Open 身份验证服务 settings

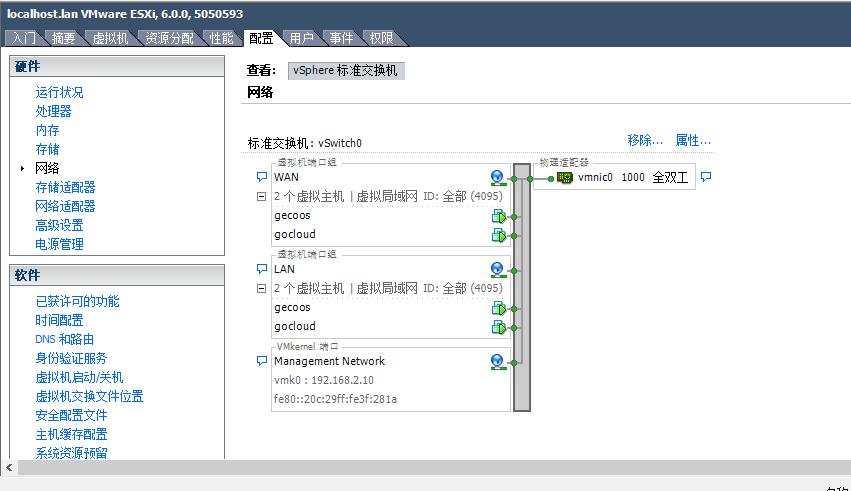[71, 358]
